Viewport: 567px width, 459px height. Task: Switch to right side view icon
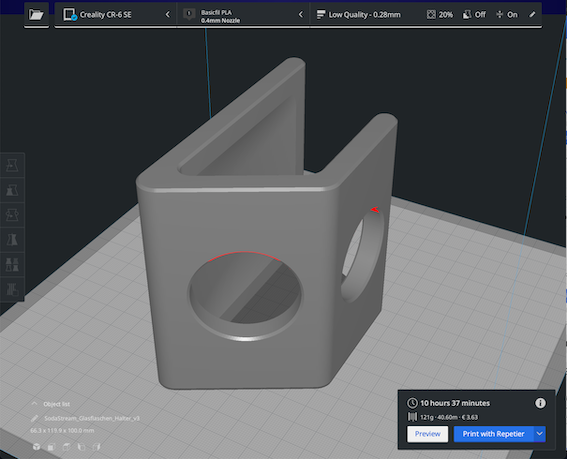[97, 447]
